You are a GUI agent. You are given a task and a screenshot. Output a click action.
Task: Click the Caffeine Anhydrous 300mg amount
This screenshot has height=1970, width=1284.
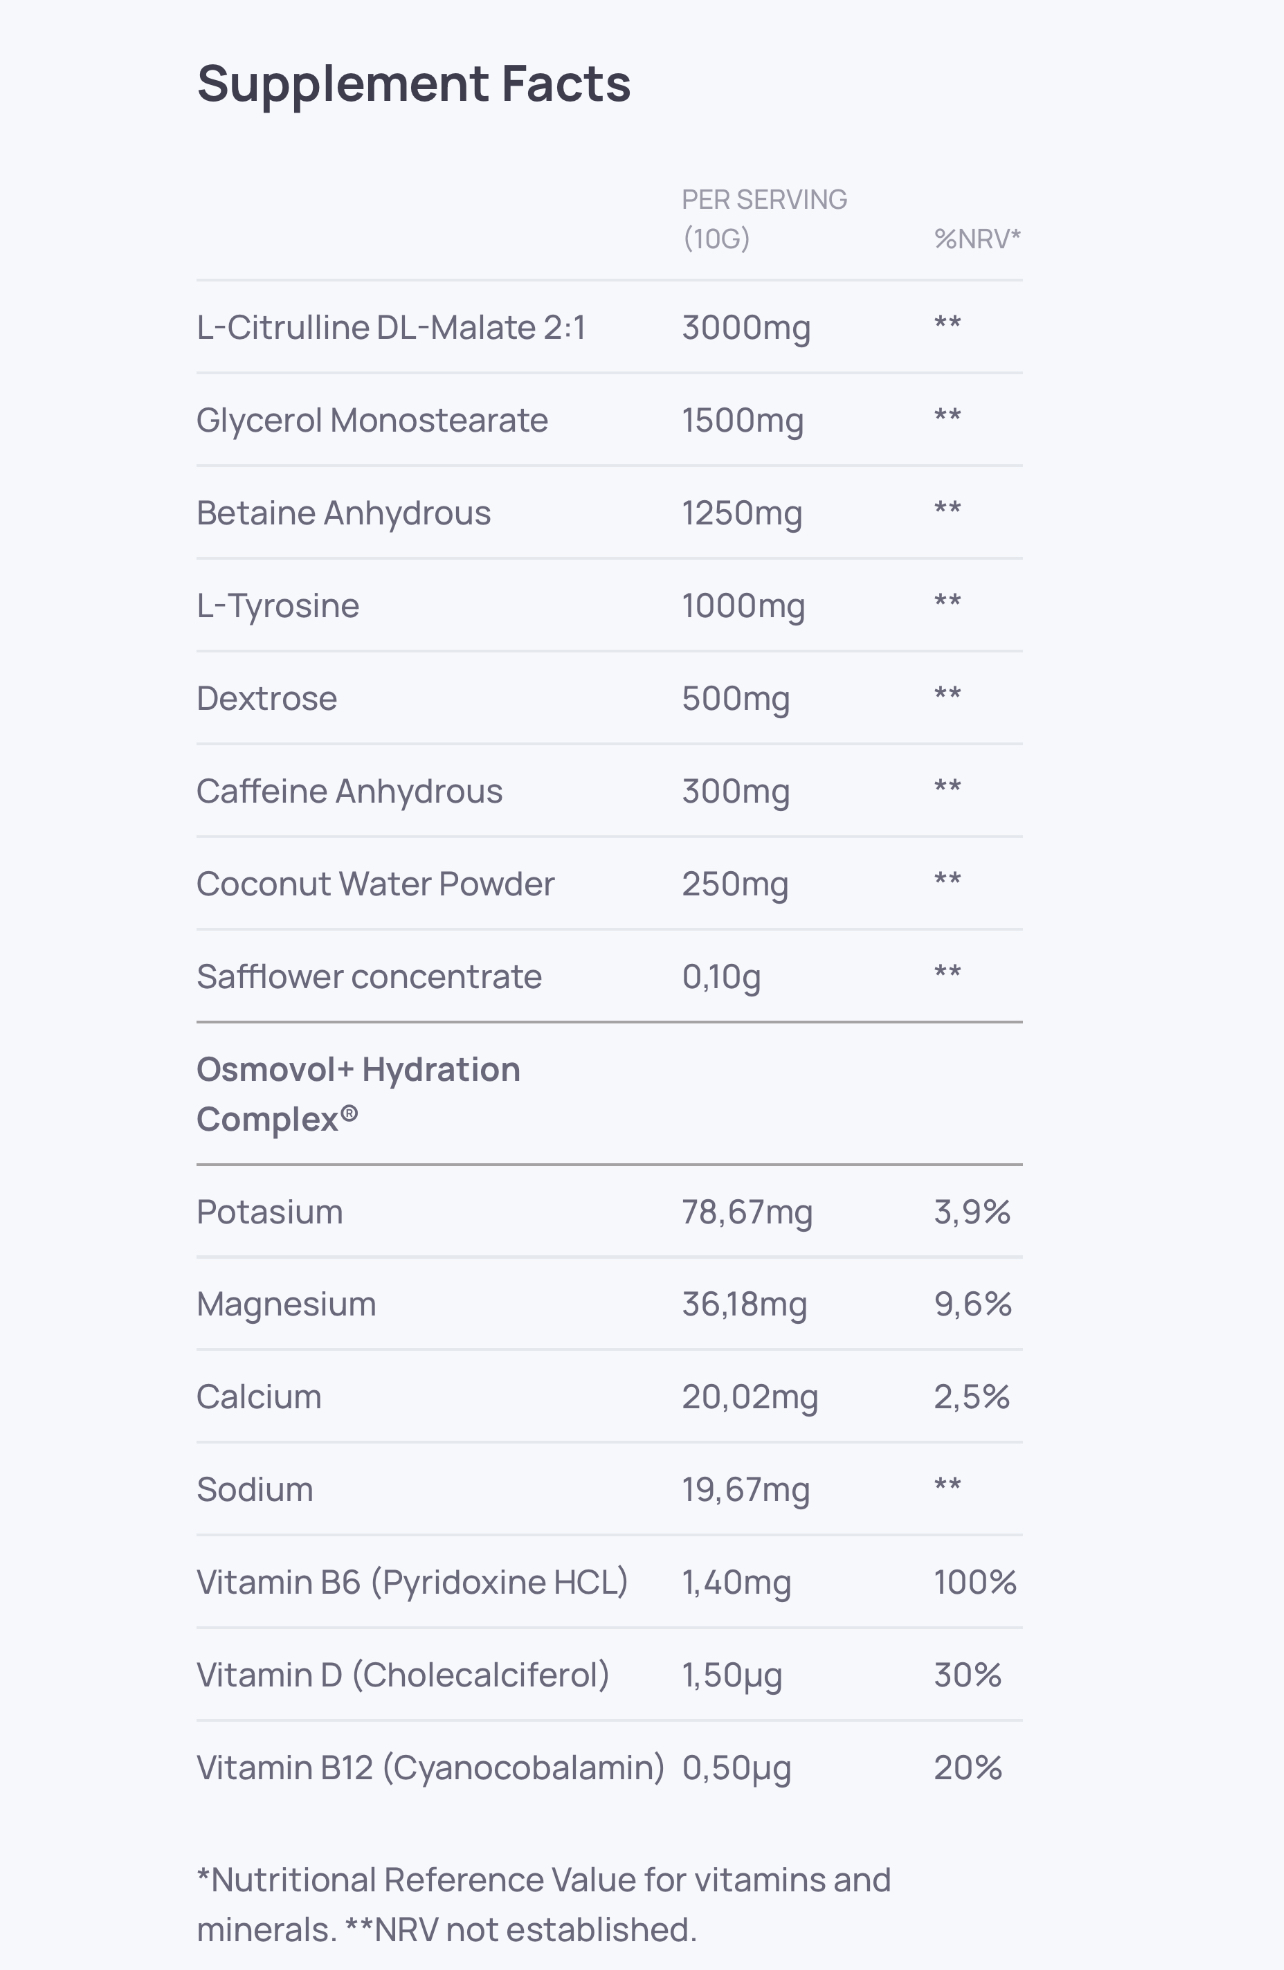(x=735, y=792)
